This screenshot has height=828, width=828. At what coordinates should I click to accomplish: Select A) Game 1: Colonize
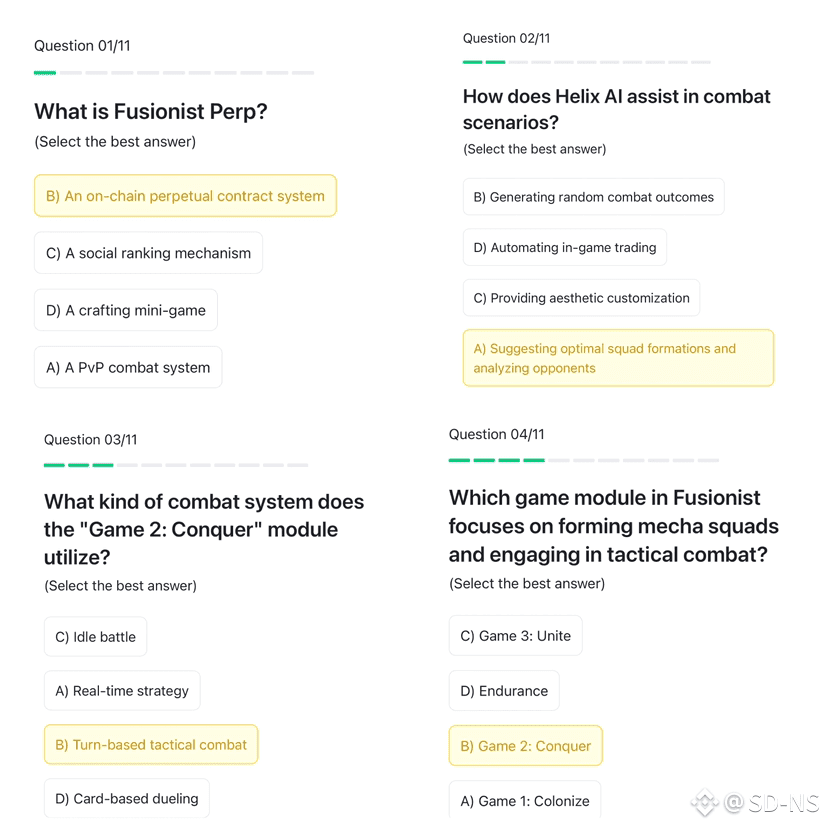[525, 801]
